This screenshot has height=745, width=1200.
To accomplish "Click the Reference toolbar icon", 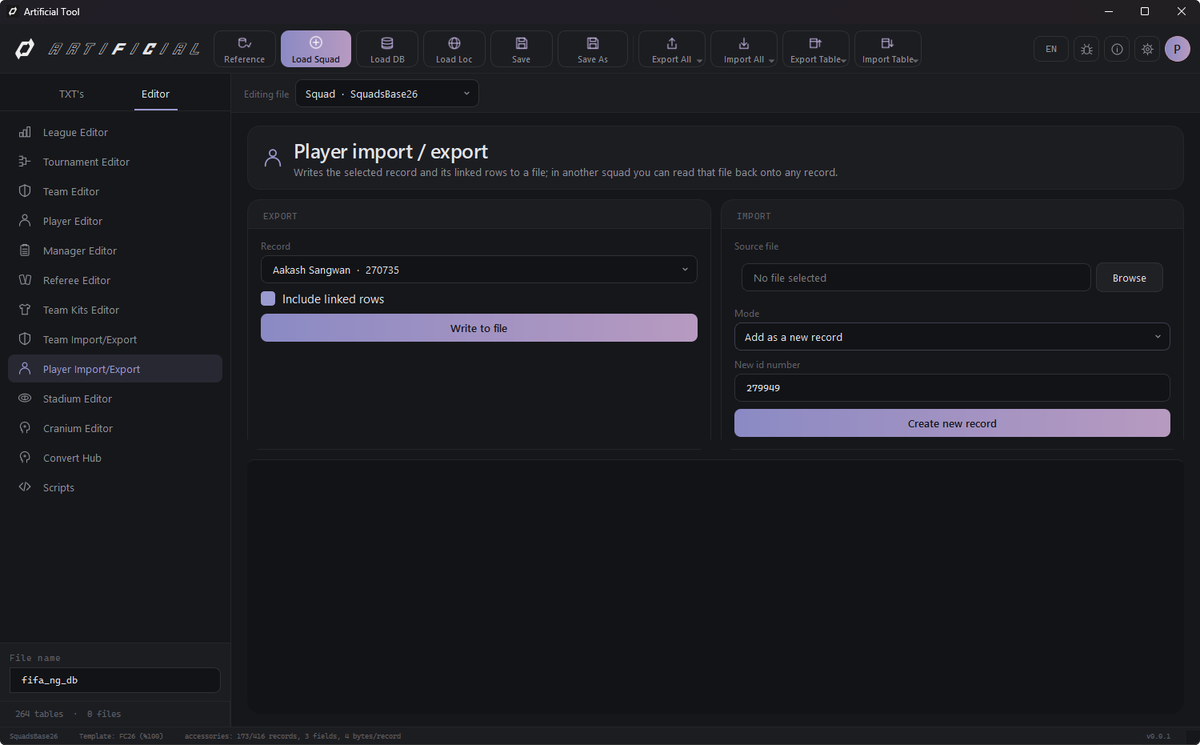I will (x=244, y=43).
